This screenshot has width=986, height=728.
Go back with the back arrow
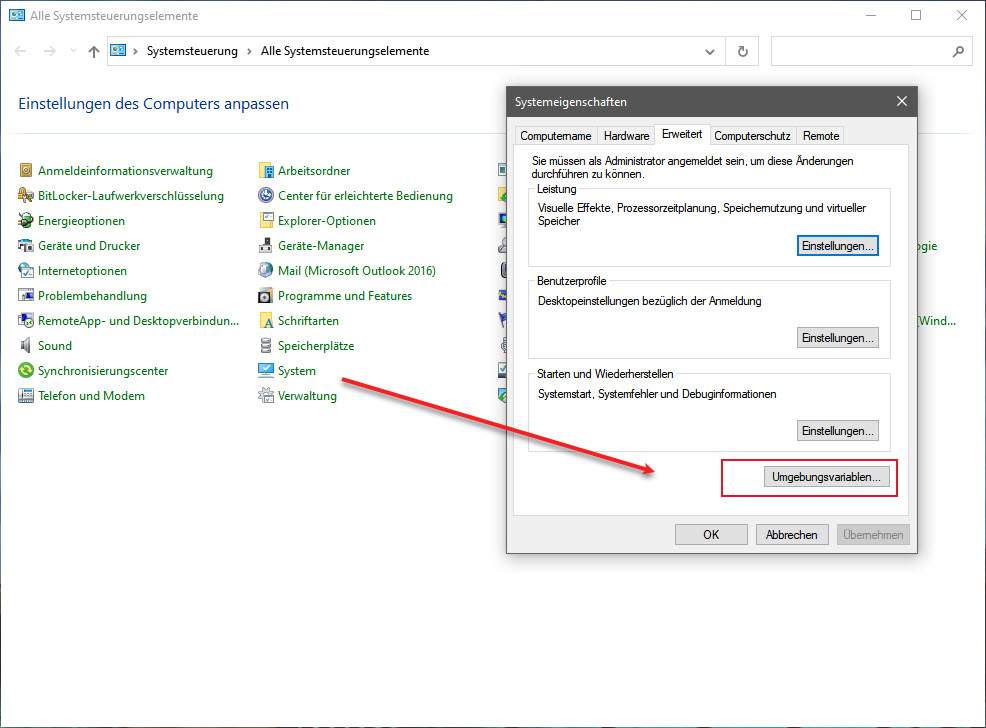point(20,51)
